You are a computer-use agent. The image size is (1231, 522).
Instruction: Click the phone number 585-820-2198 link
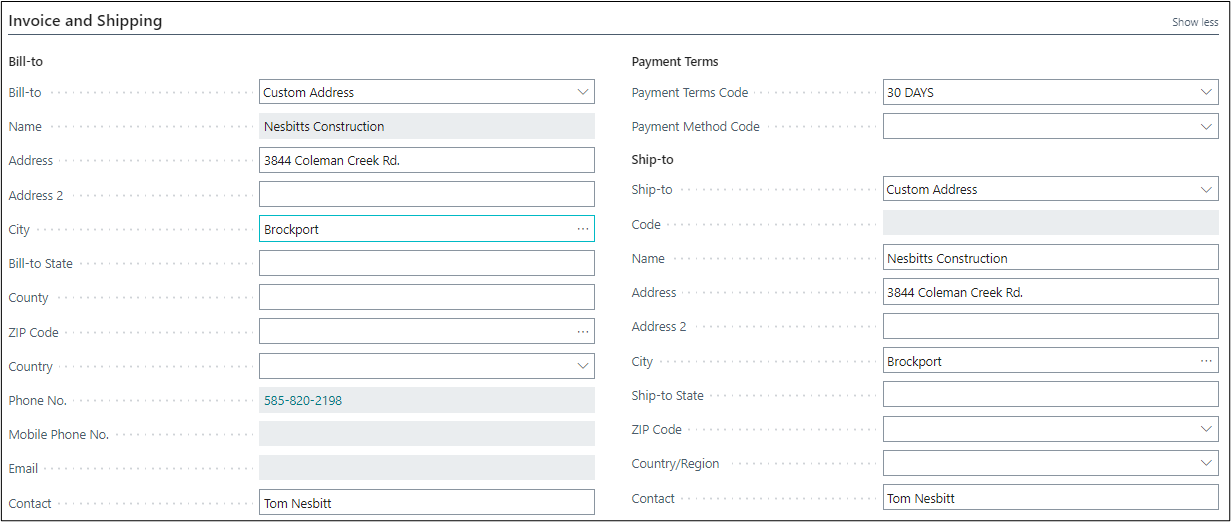point(303,400)
